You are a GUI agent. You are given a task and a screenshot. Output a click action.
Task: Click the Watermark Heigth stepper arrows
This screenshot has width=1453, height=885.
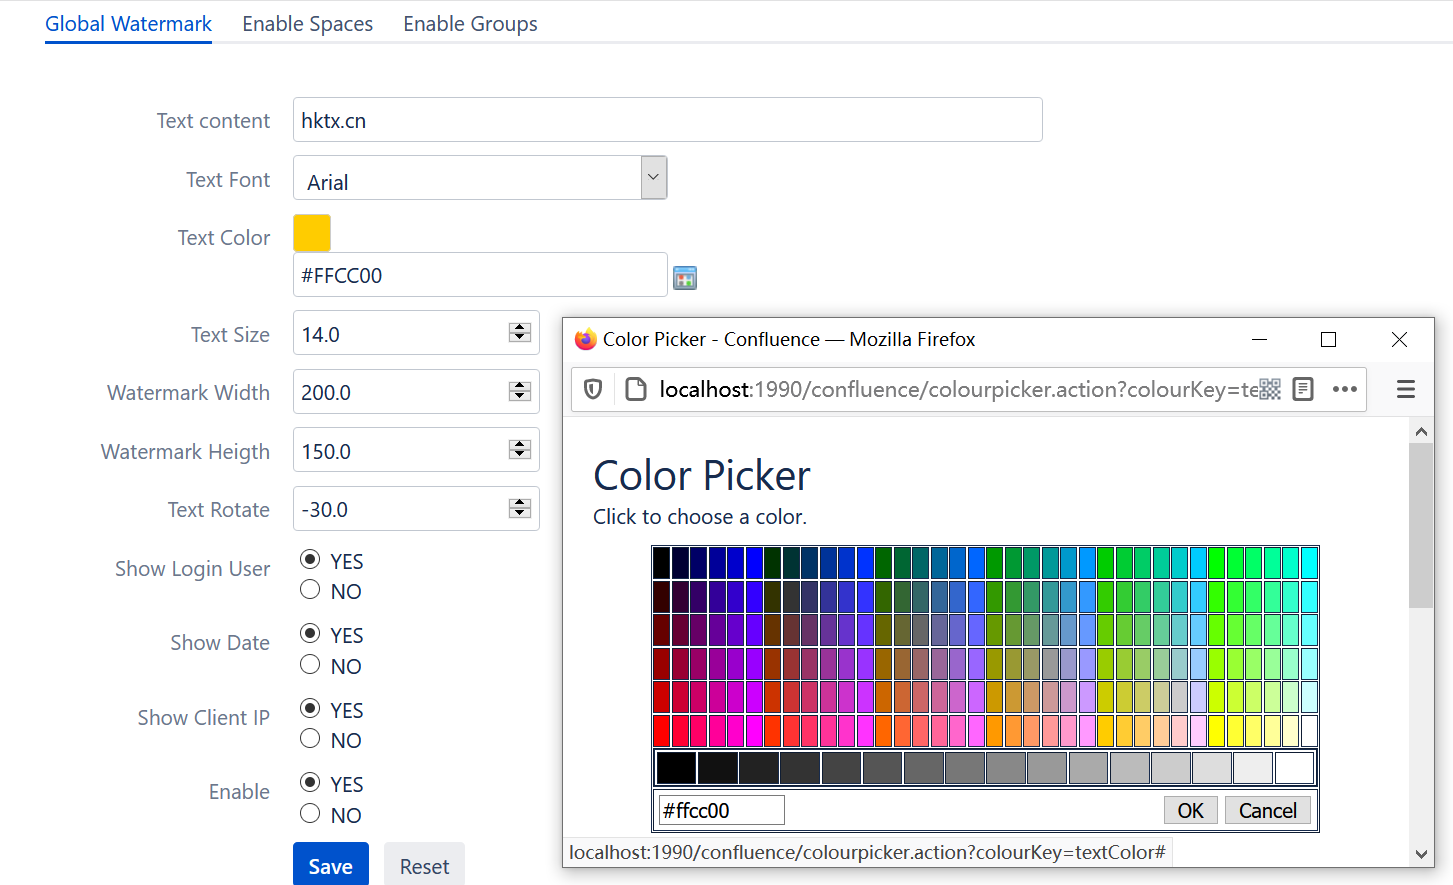pyautogui.click(x=519, y=450)
